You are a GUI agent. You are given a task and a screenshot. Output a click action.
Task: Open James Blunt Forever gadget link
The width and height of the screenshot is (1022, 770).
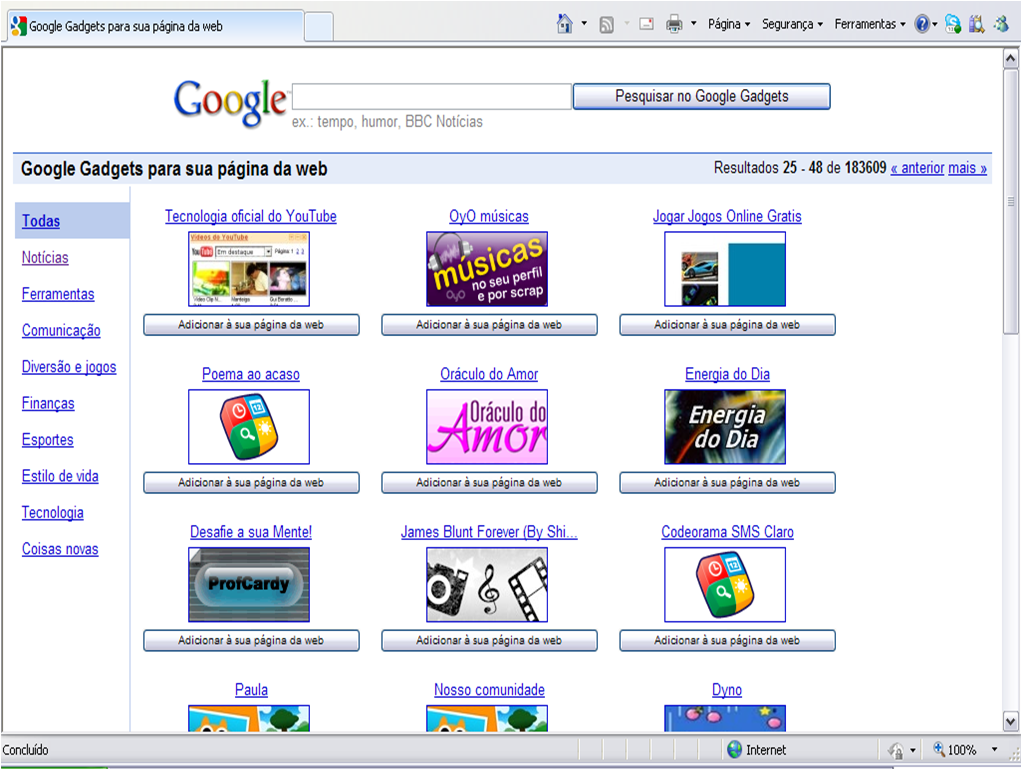(x=489, y=532)
